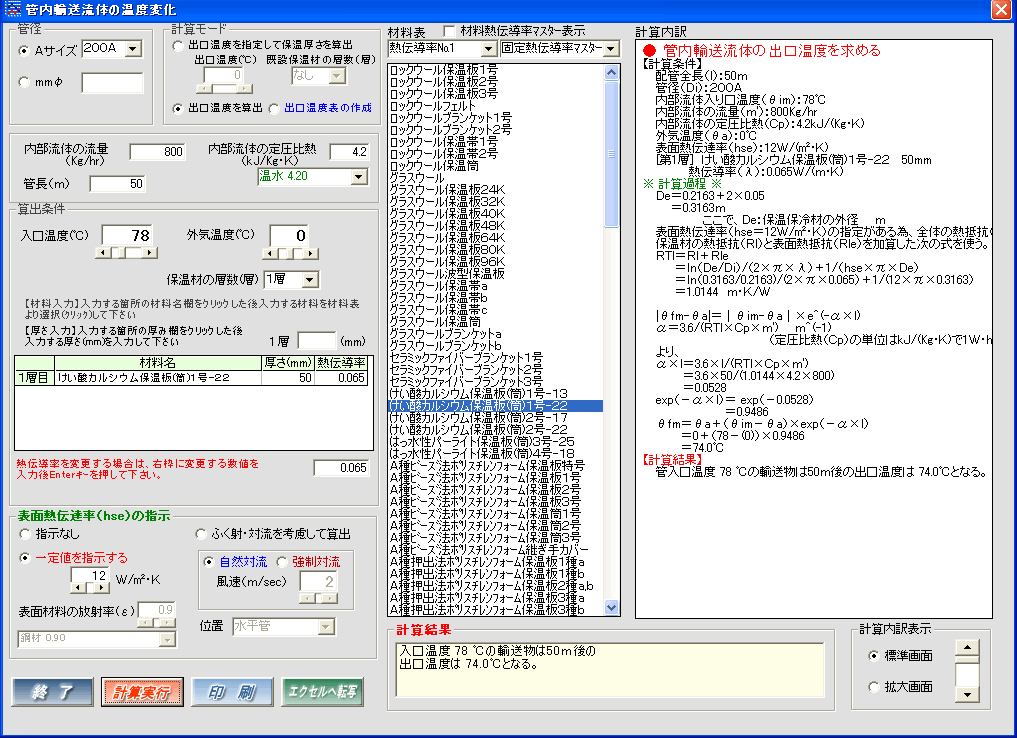The image size is (1017, 738).
Task: Open the 熱伝導率No1 dropdown
Action: coord(488,48)
